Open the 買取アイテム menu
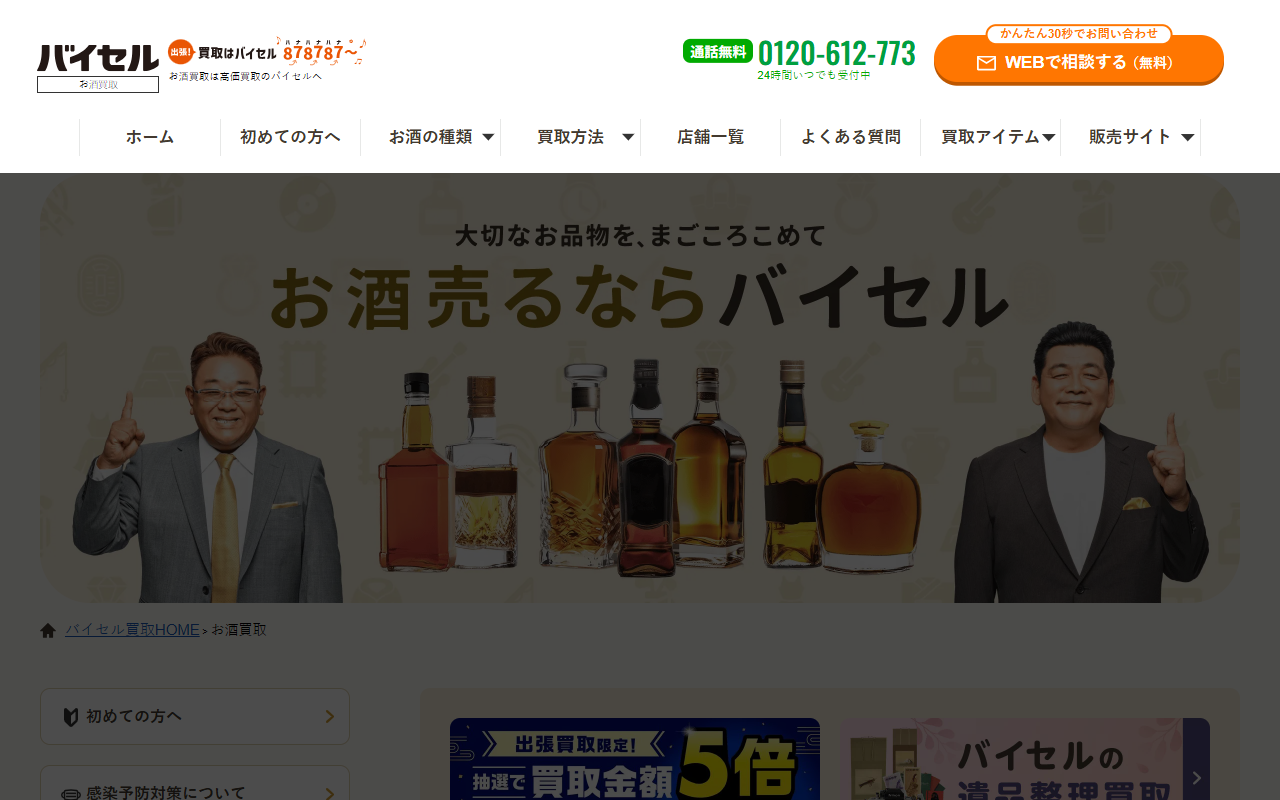This screenshot has height=800, width=1280. (x=991, y=137)
